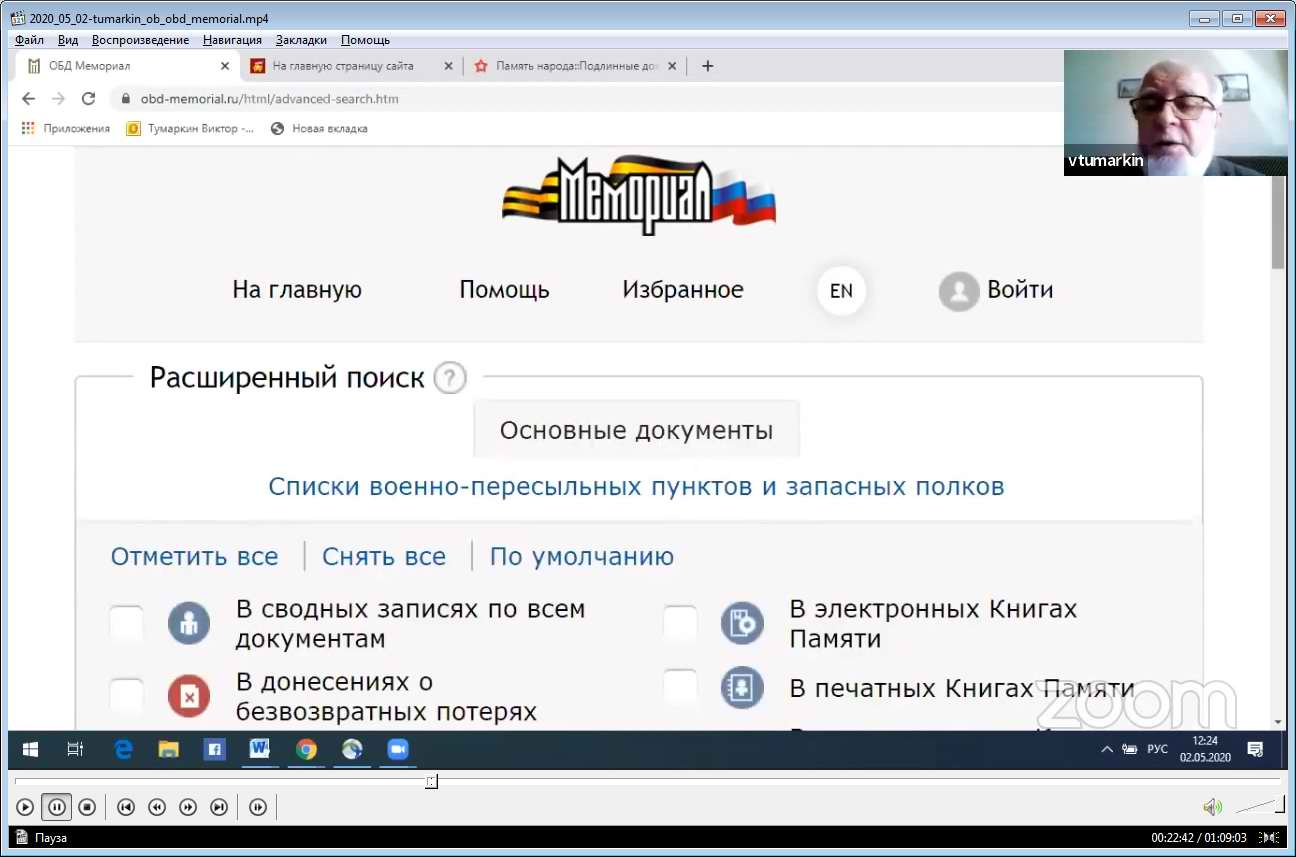
Task: Click the frame step button
Action: (258, 807)
